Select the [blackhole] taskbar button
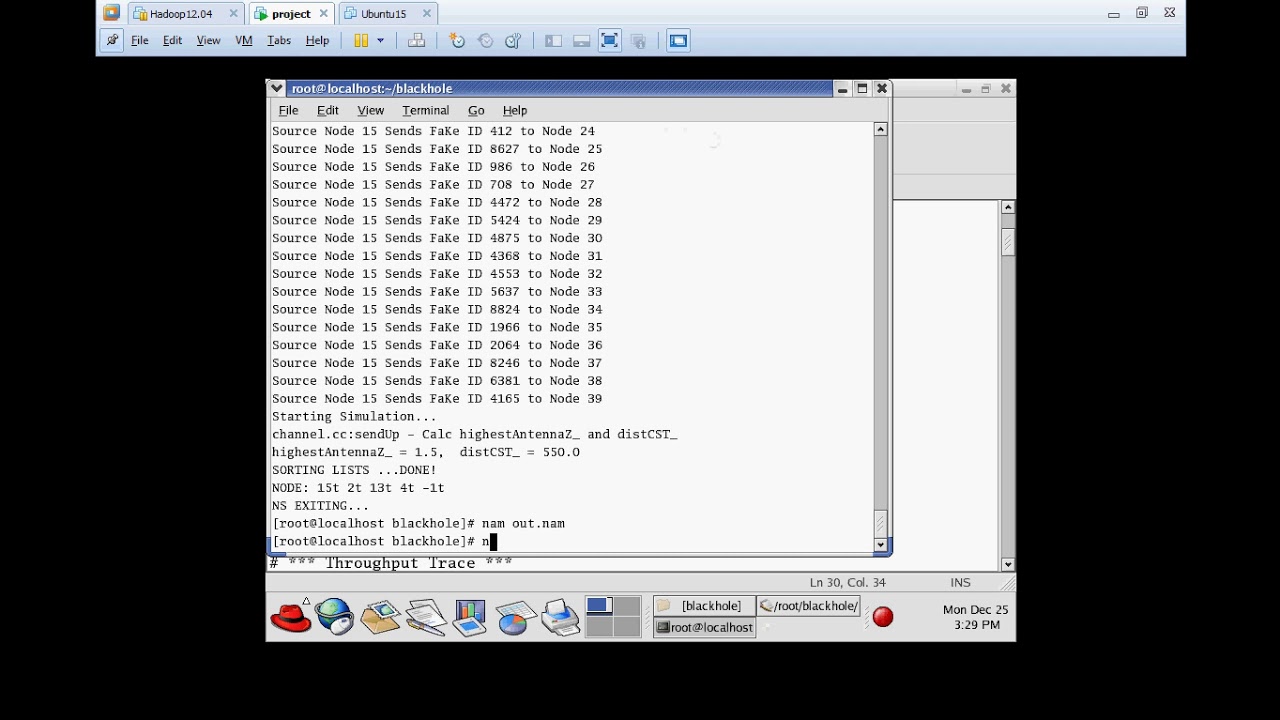This screenshot has height=720, width=1280. click(x=704, y=606)
